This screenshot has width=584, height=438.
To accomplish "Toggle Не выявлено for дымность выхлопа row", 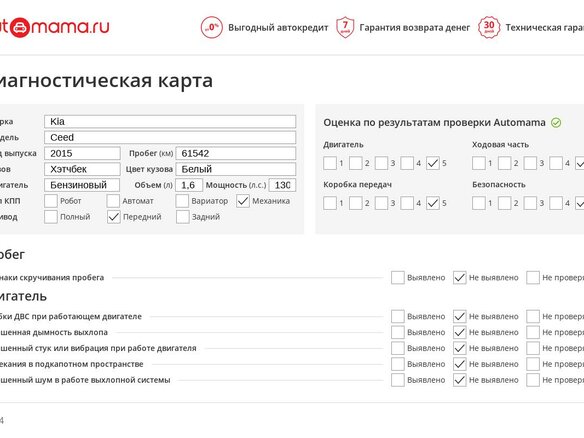I will [460, 332].
